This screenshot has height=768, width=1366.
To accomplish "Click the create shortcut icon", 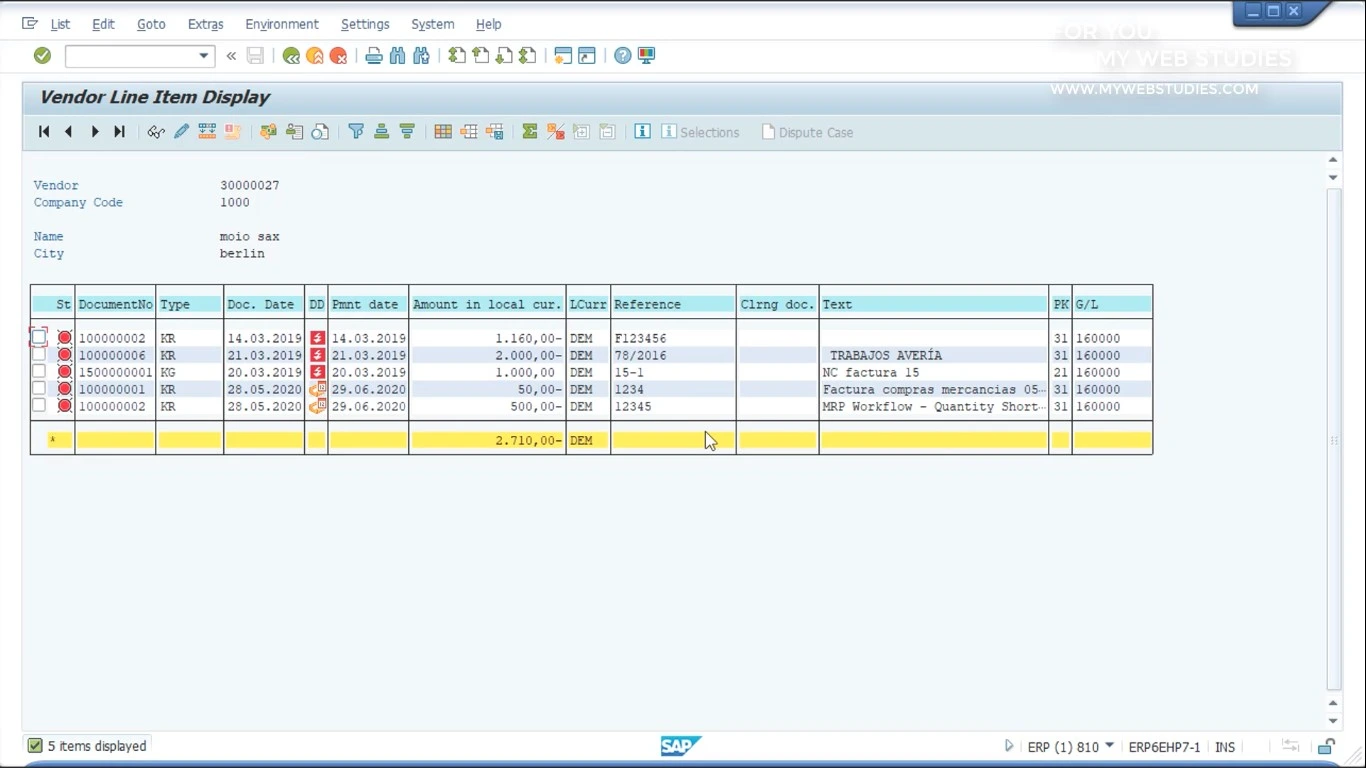I will tap(587, 56).
